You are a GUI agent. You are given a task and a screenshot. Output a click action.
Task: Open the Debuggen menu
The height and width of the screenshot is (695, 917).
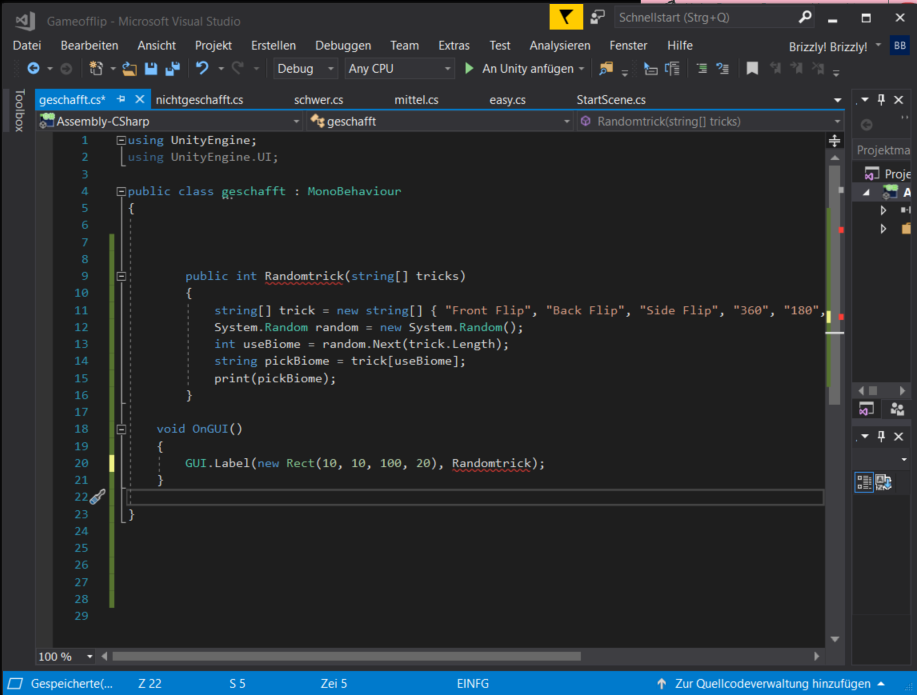(x=343, y=45)
